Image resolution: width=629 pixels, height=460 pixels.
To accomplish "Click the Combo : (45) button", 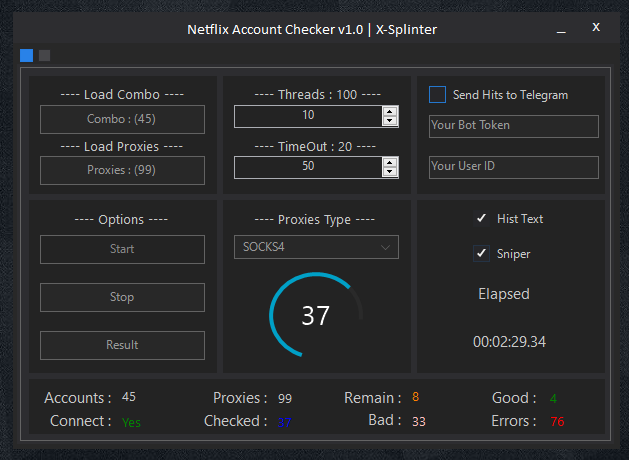I will pos(122,120).
